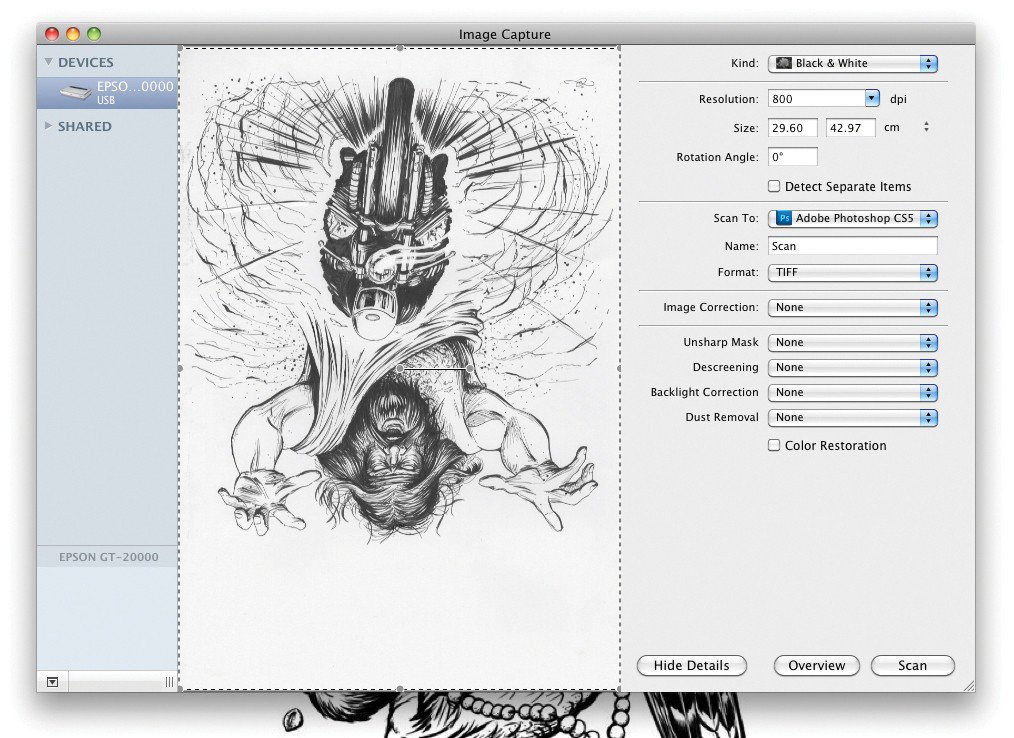Click the scanned artwork preview

pos(400,369)
